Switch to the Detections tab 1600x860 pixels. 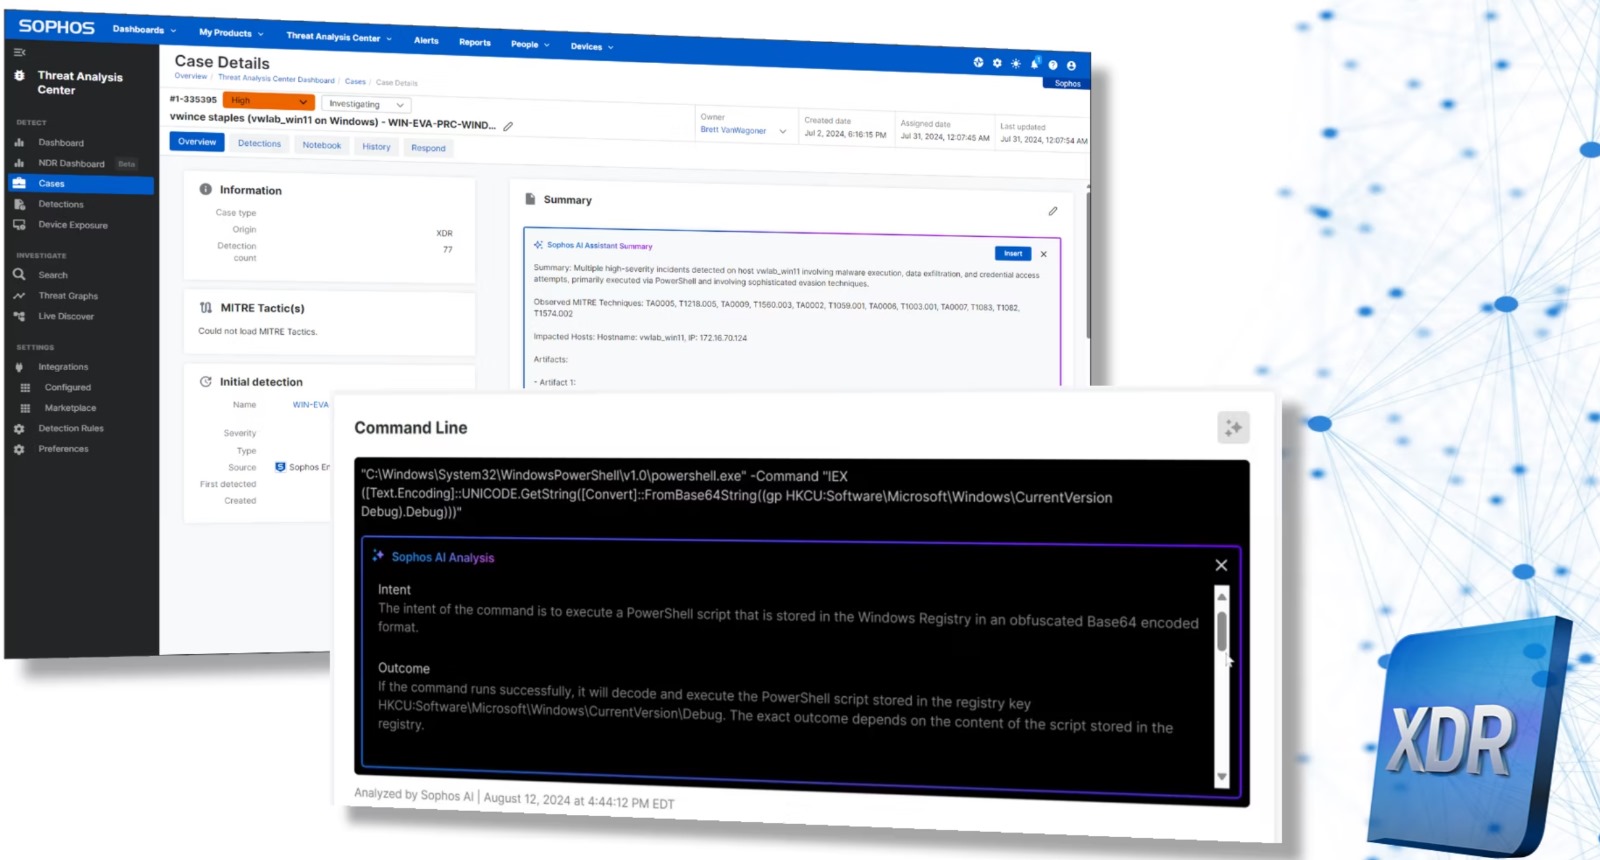coord(260,144)
